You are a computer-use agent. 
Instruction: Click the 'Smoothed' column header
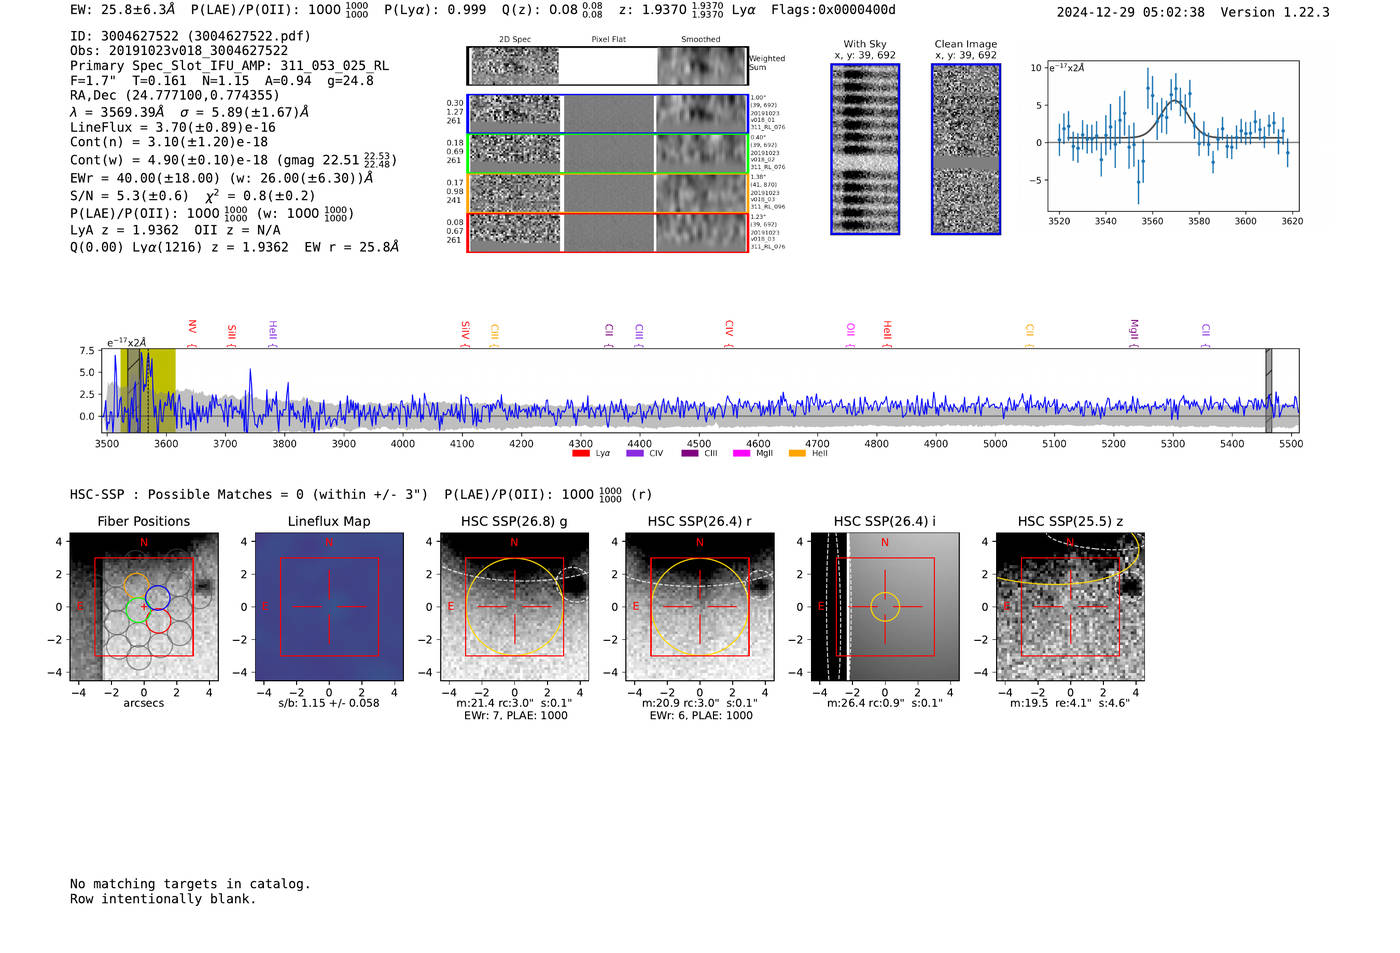click(x=700, y=40)
